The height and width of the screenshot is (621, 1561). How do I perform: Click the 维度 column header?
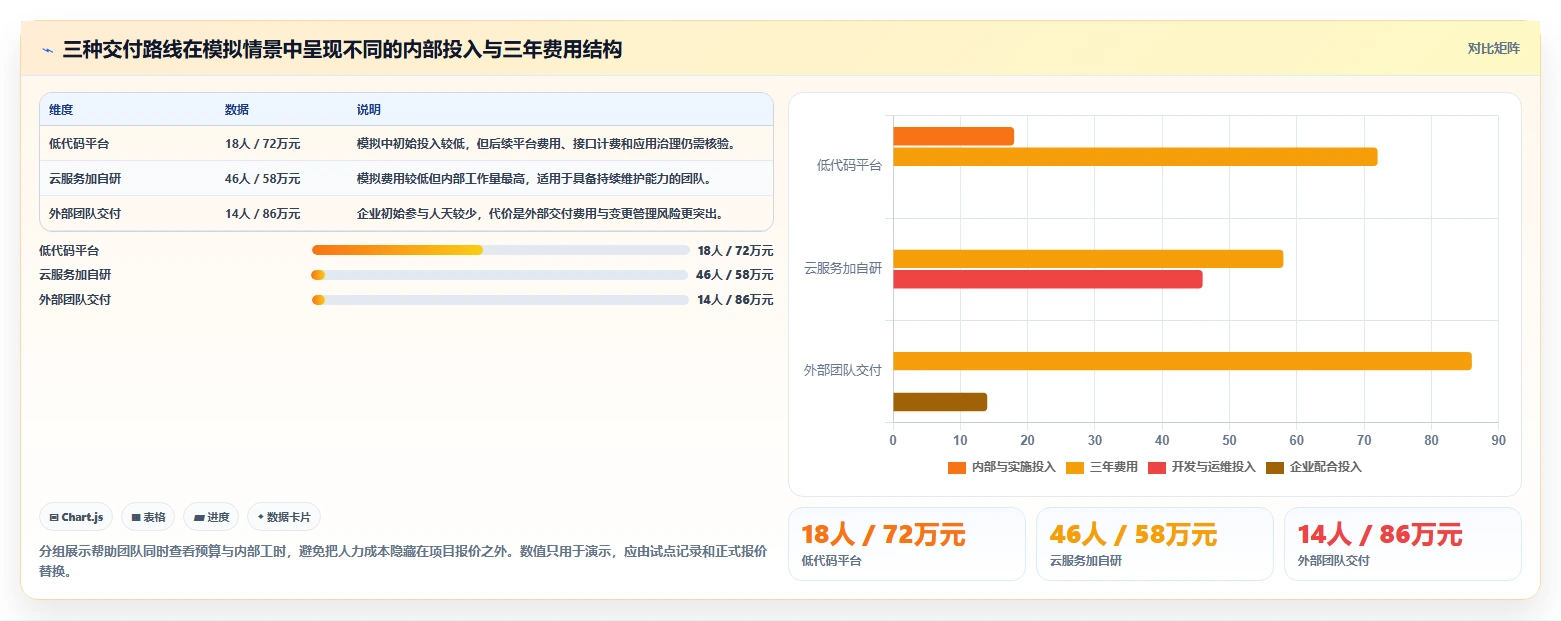click(x=61, y=110)
